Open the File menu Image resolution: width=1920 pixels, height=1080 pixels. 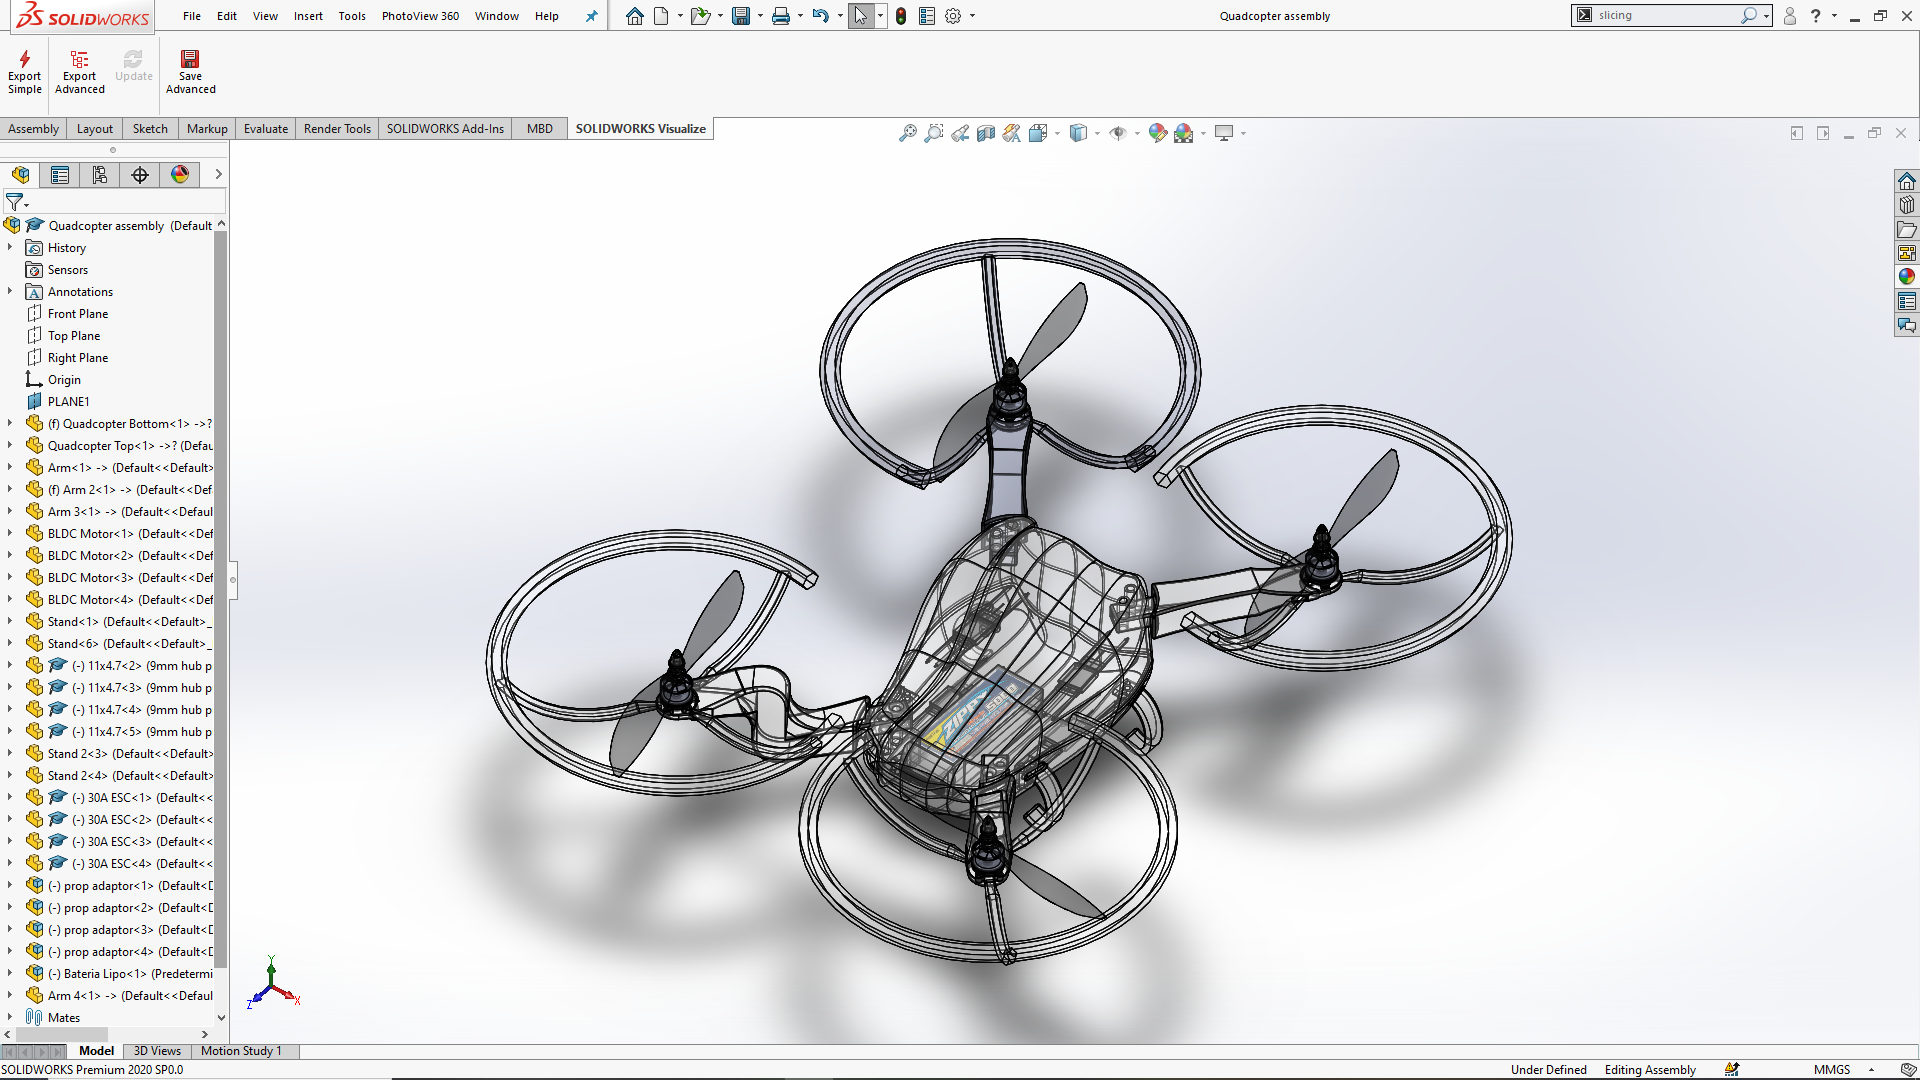(192, 16)
